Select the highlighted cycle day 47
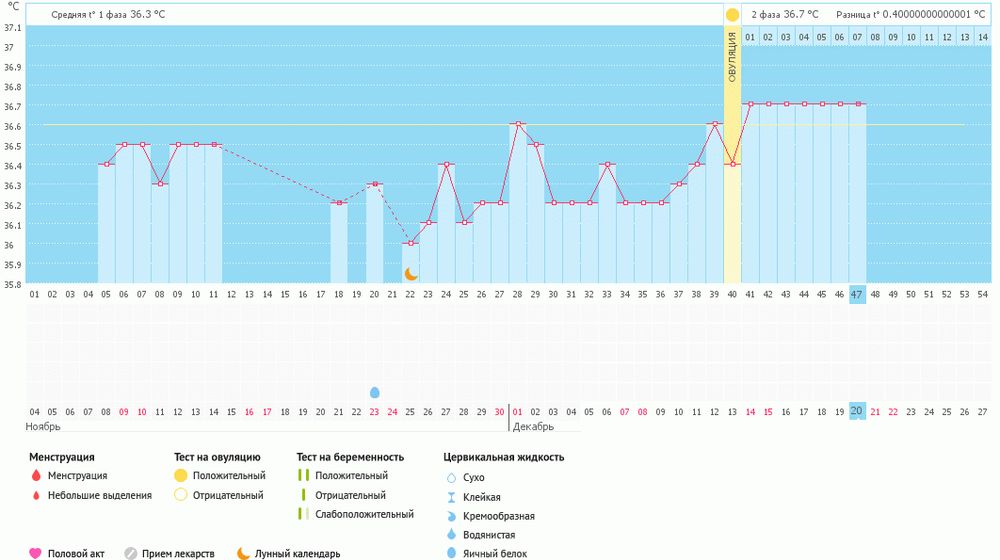The image size is (1000, 560). tap(857, 294)
